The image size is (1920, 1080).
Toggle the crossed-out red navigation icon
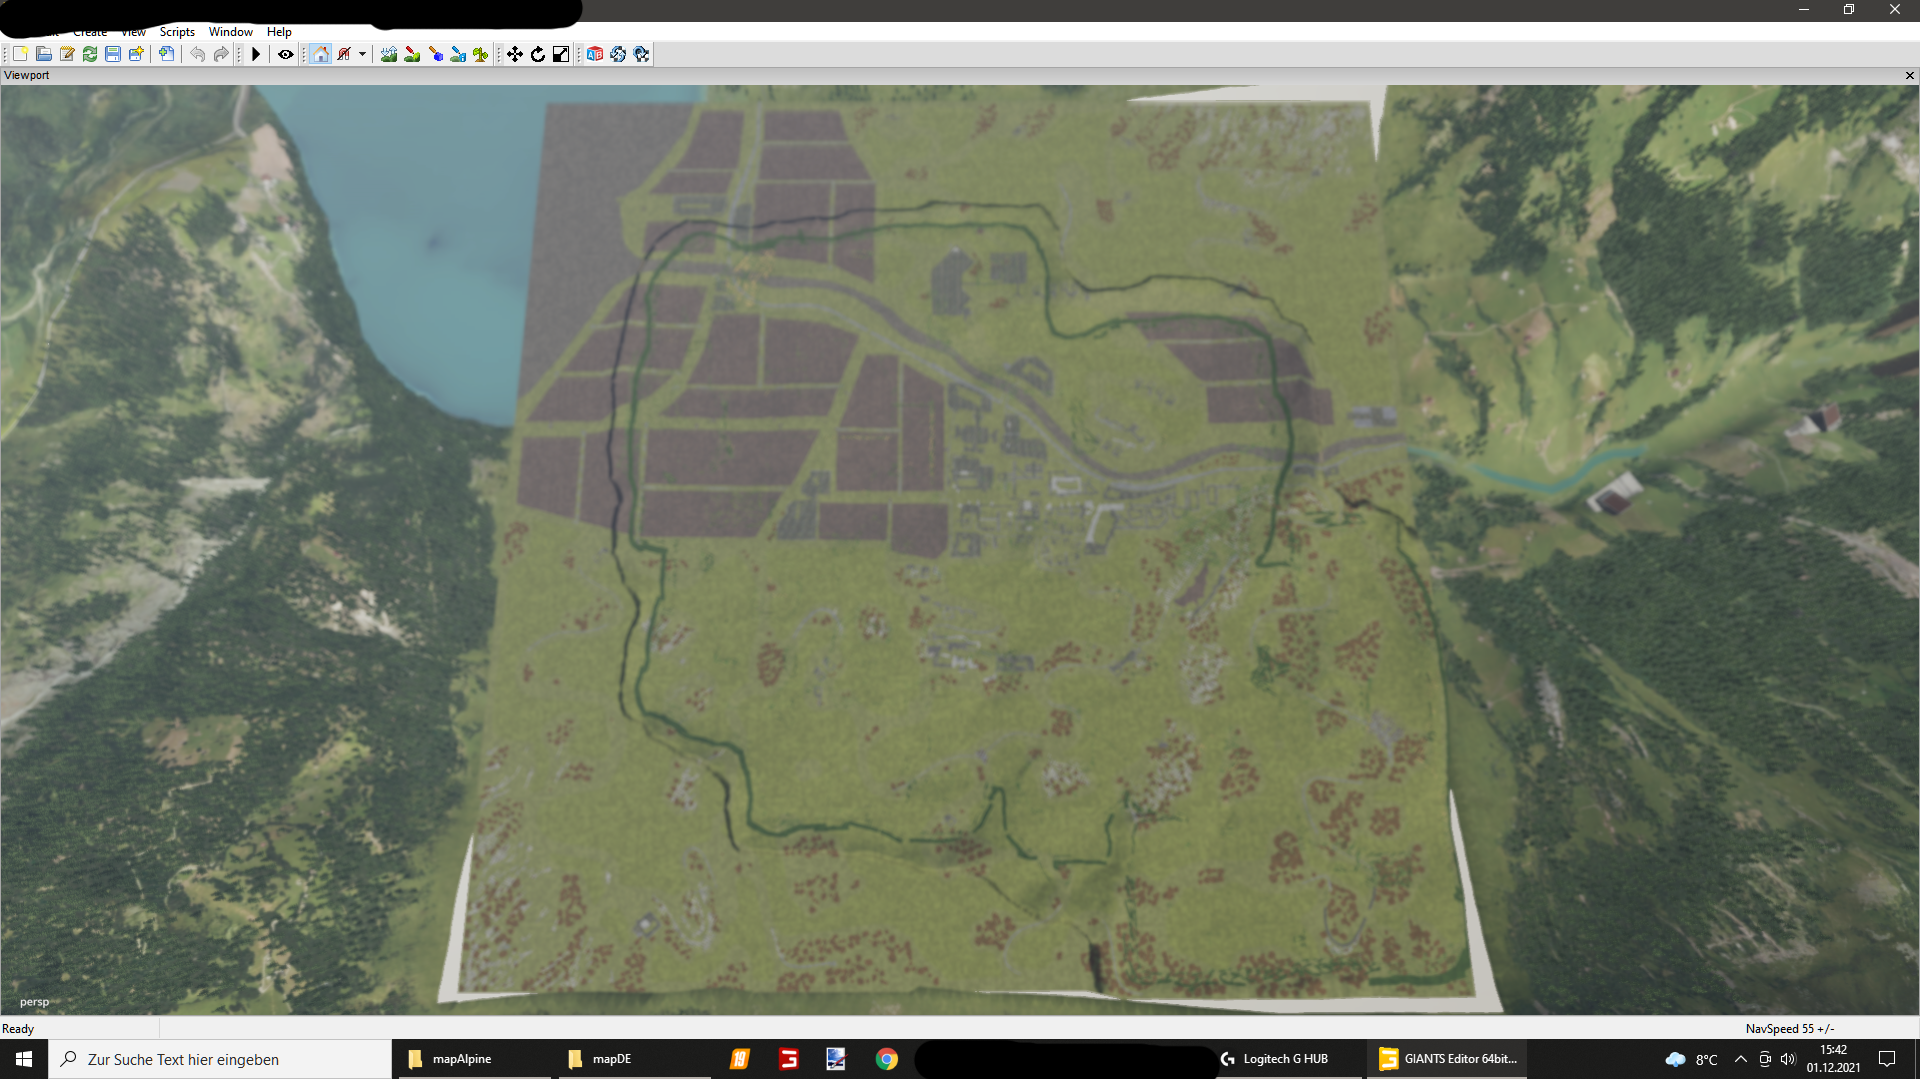[344, 54]
